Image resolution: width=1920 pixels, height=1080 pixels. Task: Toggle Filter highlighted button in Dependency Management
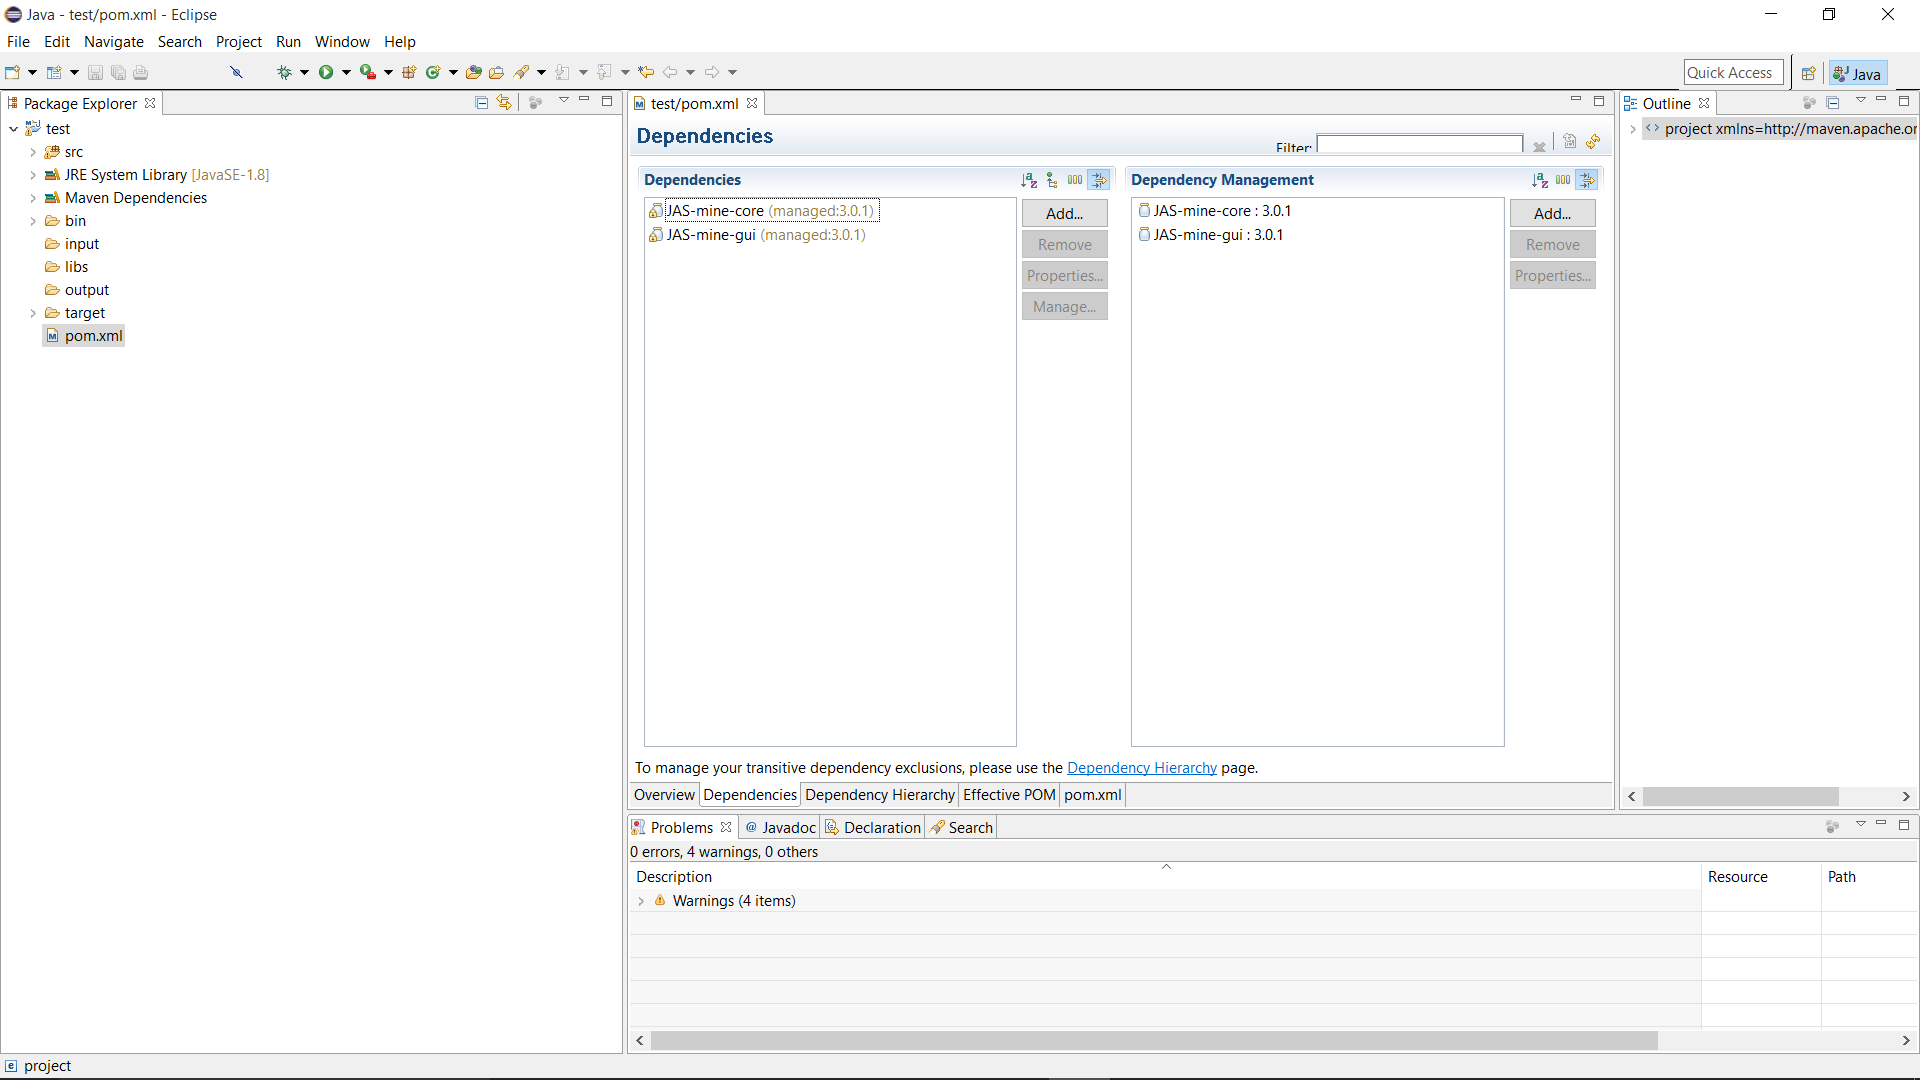(x=1587, y=180)
